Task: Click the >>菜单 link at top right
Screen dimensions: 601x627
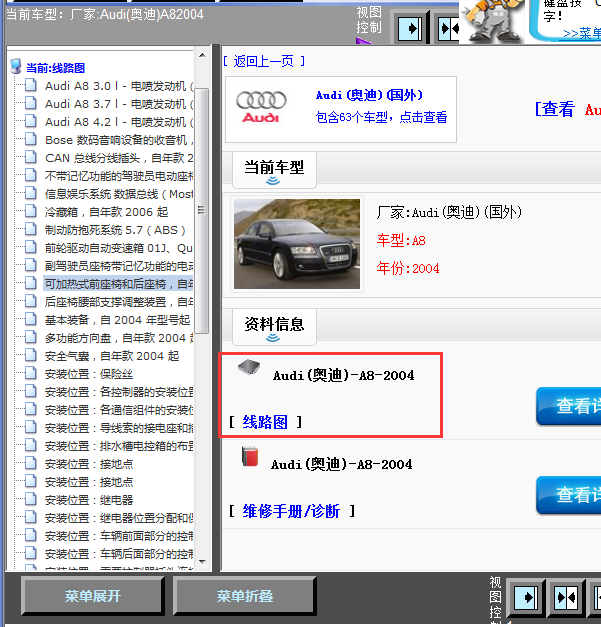Action: pos(581,34)
